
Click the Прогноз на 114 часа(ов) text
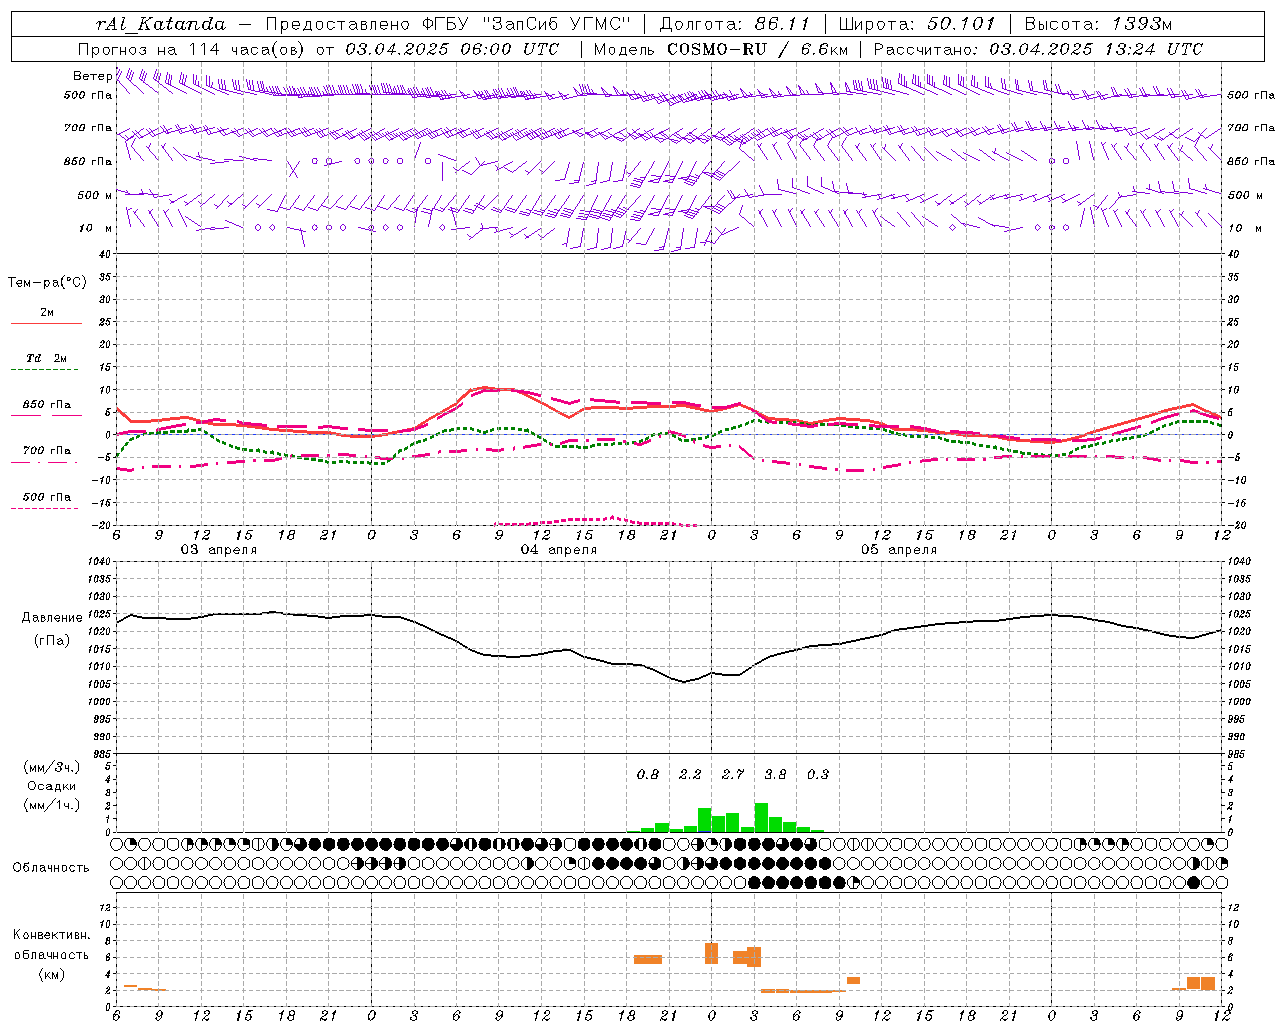[x=192, y=49]
